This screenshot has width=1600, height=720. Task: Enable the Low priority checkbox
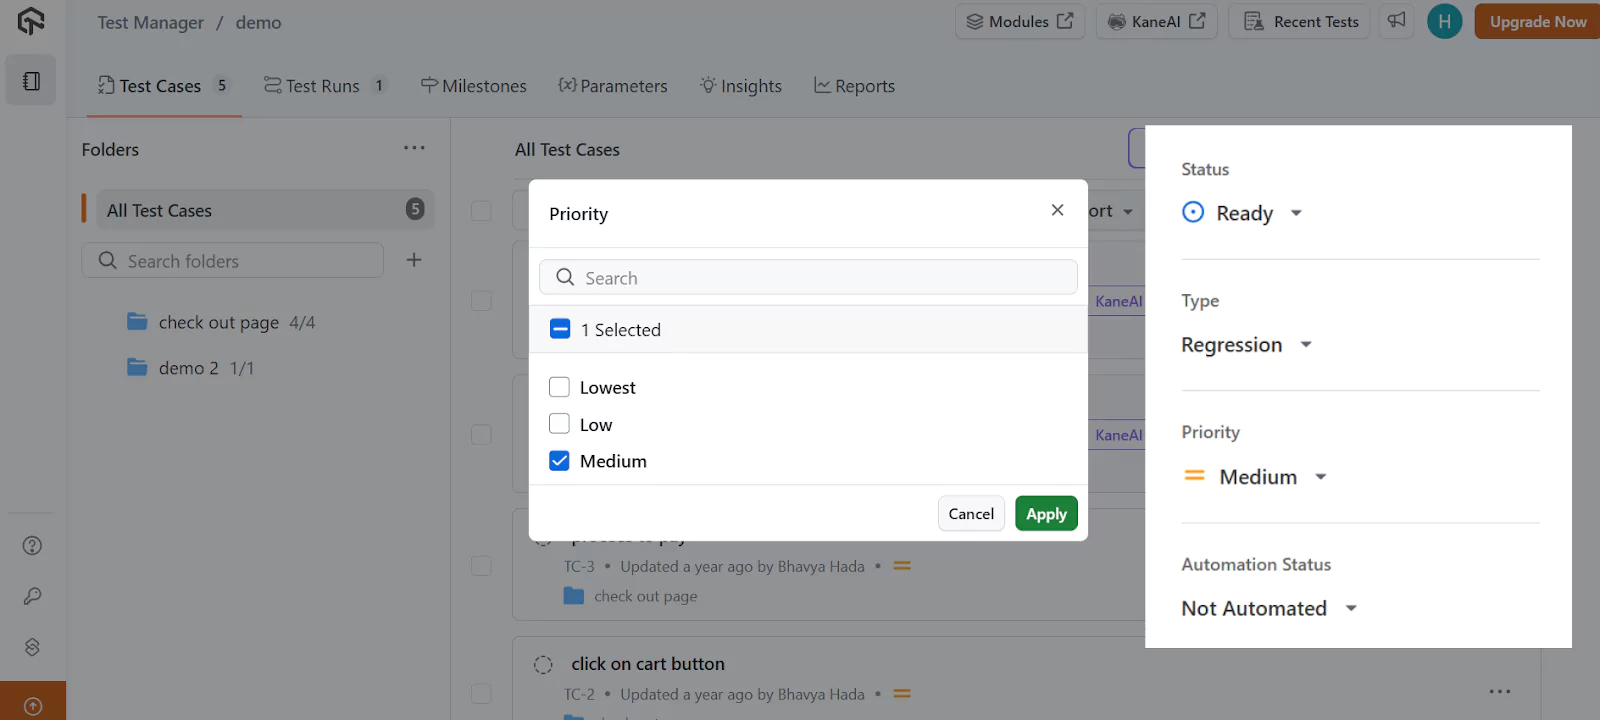point(559,423)
